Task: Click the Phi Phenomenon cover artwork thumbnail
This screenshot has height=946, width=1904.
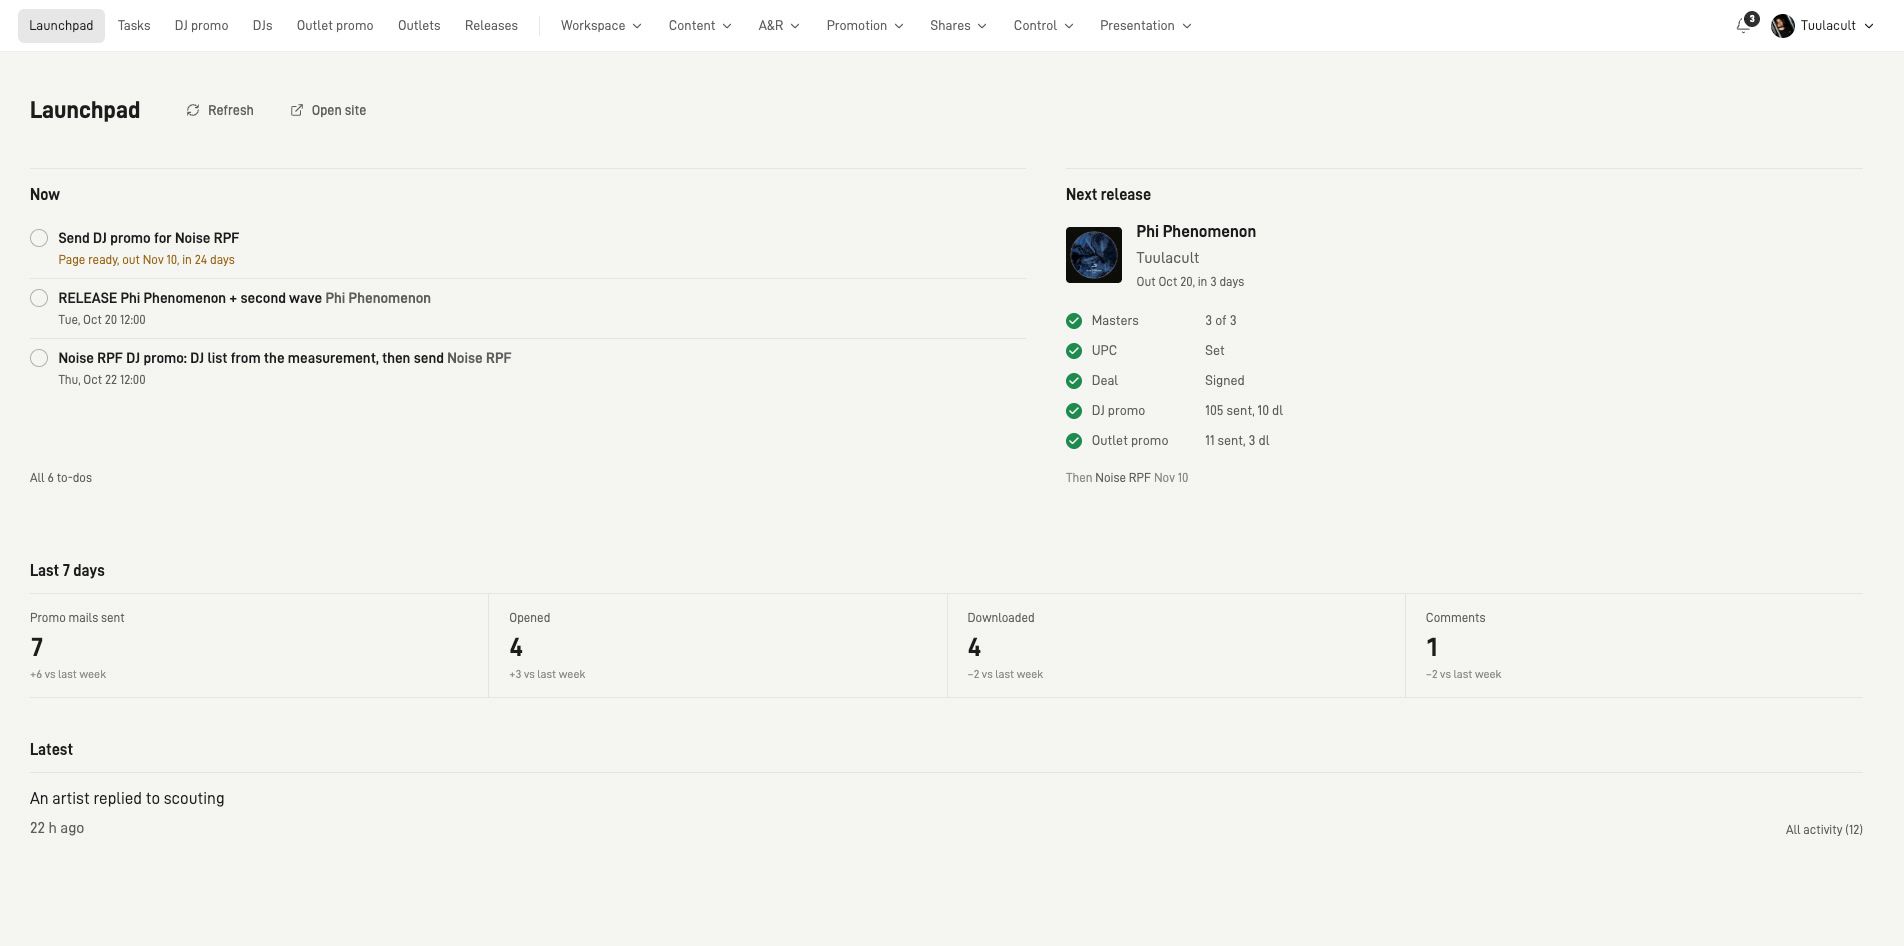Action: 1094,255
